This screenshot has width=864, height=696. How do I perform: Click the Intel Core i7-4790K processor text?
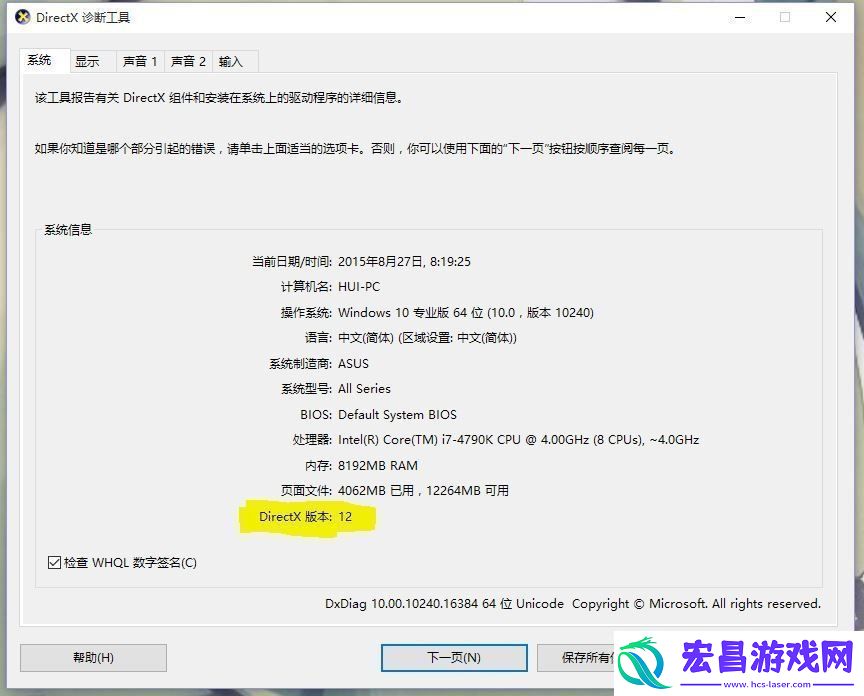(x=519, y=440)
